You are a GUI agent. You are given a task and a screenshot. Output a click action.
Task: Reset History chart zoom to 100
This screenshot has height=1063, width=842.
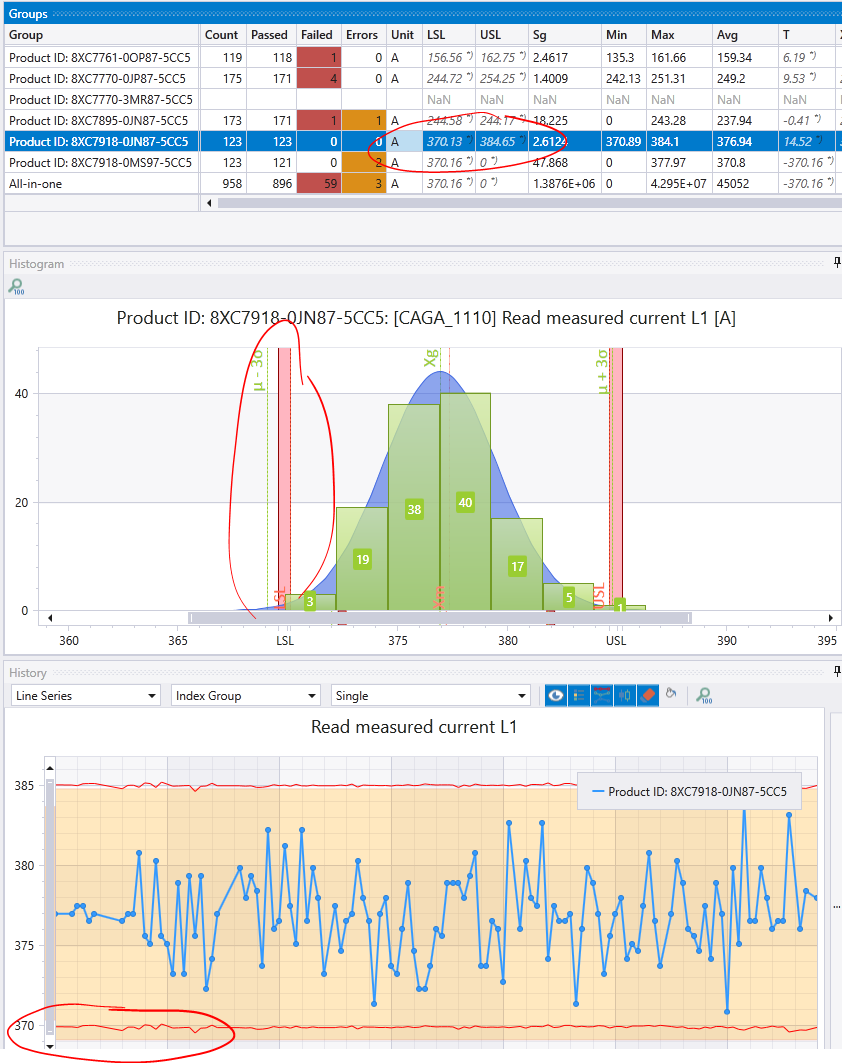(x=704, y=696)
